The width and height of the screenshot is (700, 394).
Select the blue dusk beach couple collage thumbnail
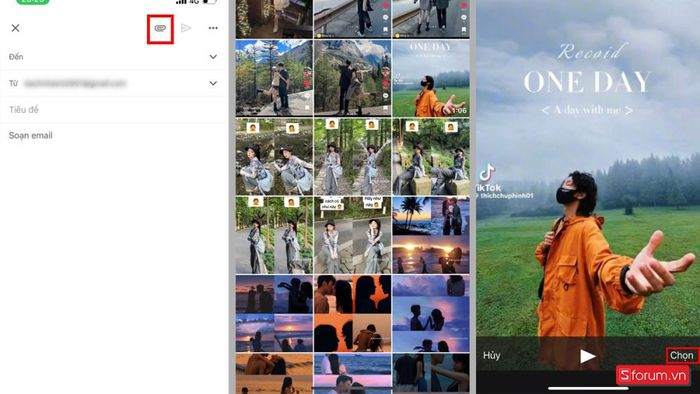[x=274, y=313]
